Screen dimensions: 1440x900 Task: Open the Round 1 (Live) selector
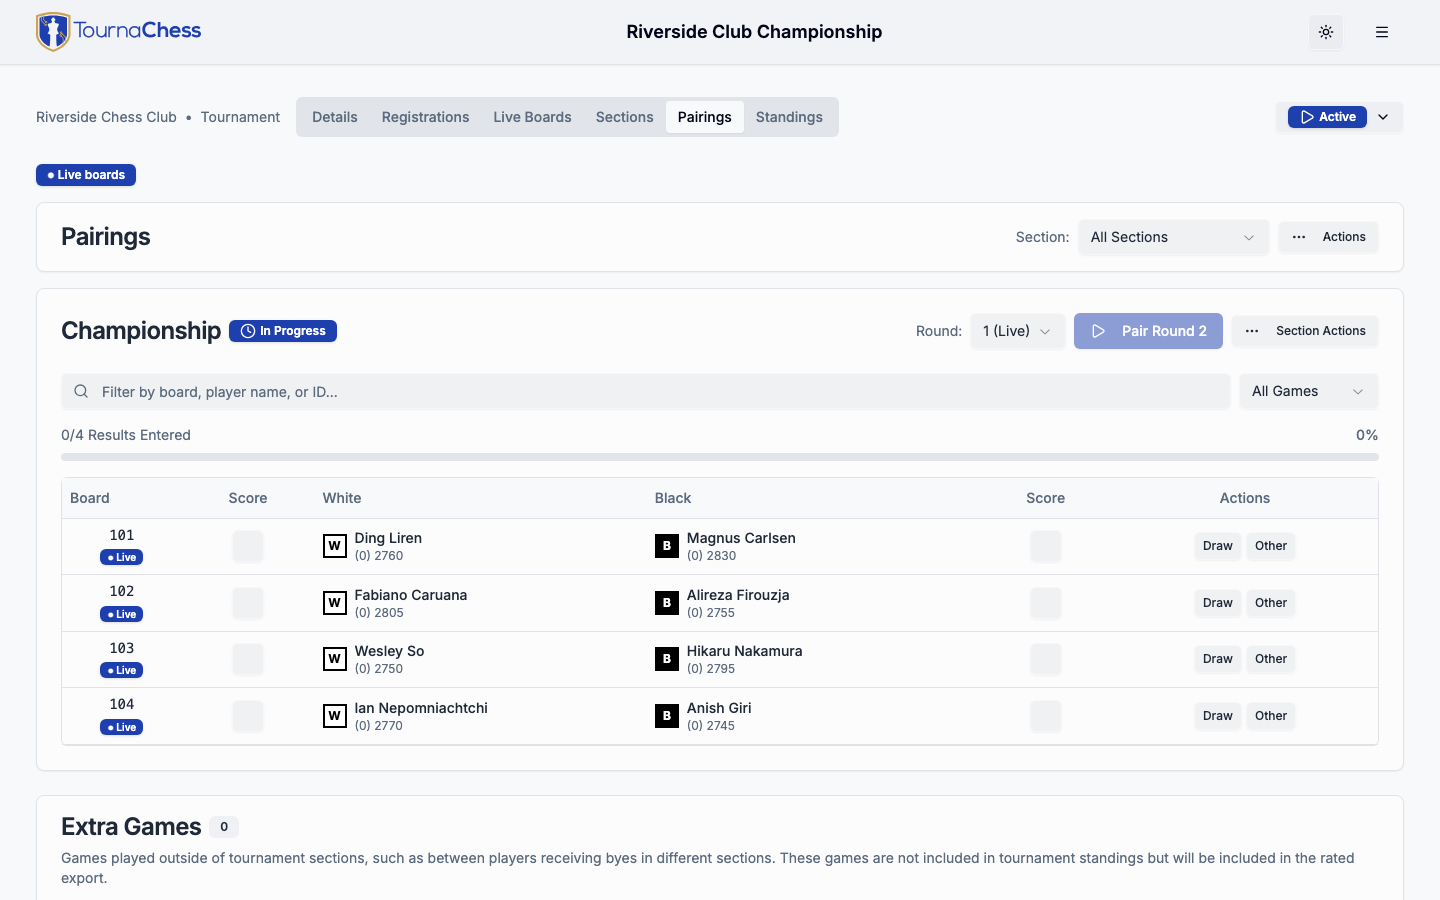(1017, 331)
